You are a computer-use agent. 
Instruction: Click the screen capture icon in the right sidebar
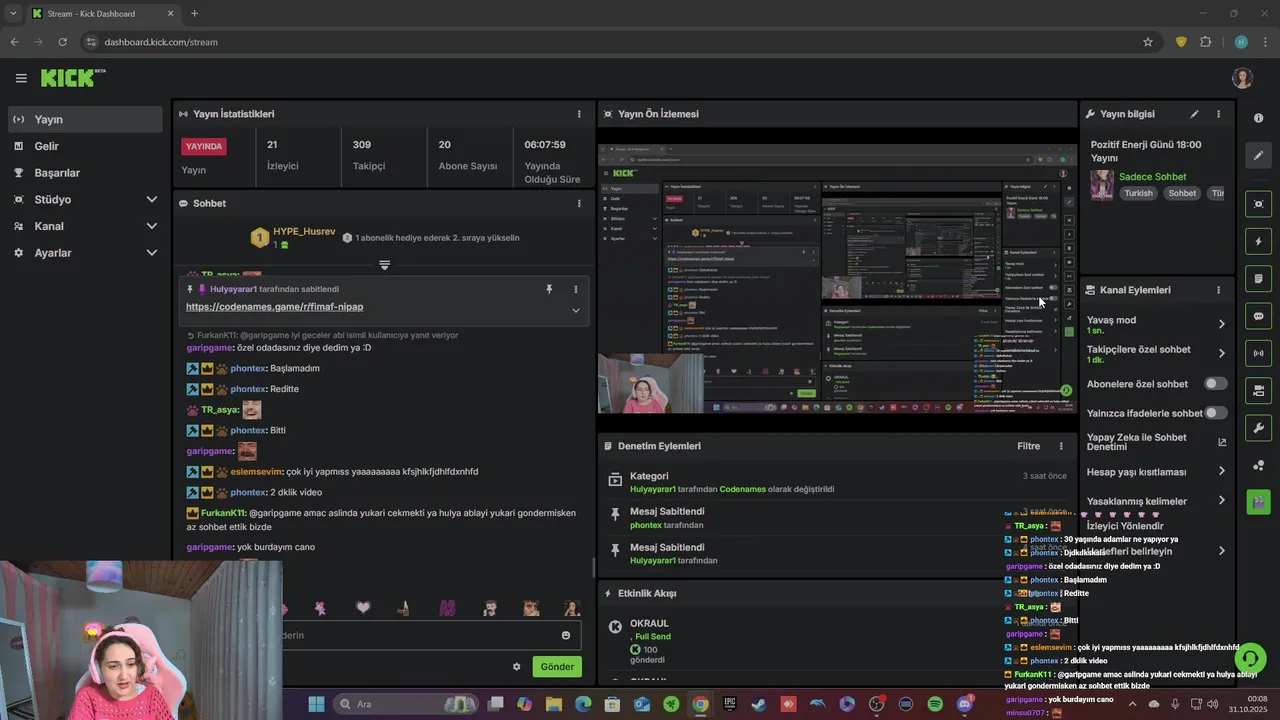click(1258, 204)
